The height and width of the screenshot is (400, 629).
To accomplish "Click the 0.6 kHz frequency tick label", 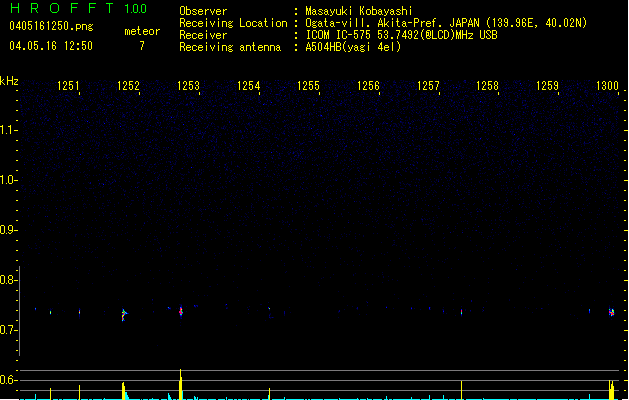I will click(x=8, y=380).
